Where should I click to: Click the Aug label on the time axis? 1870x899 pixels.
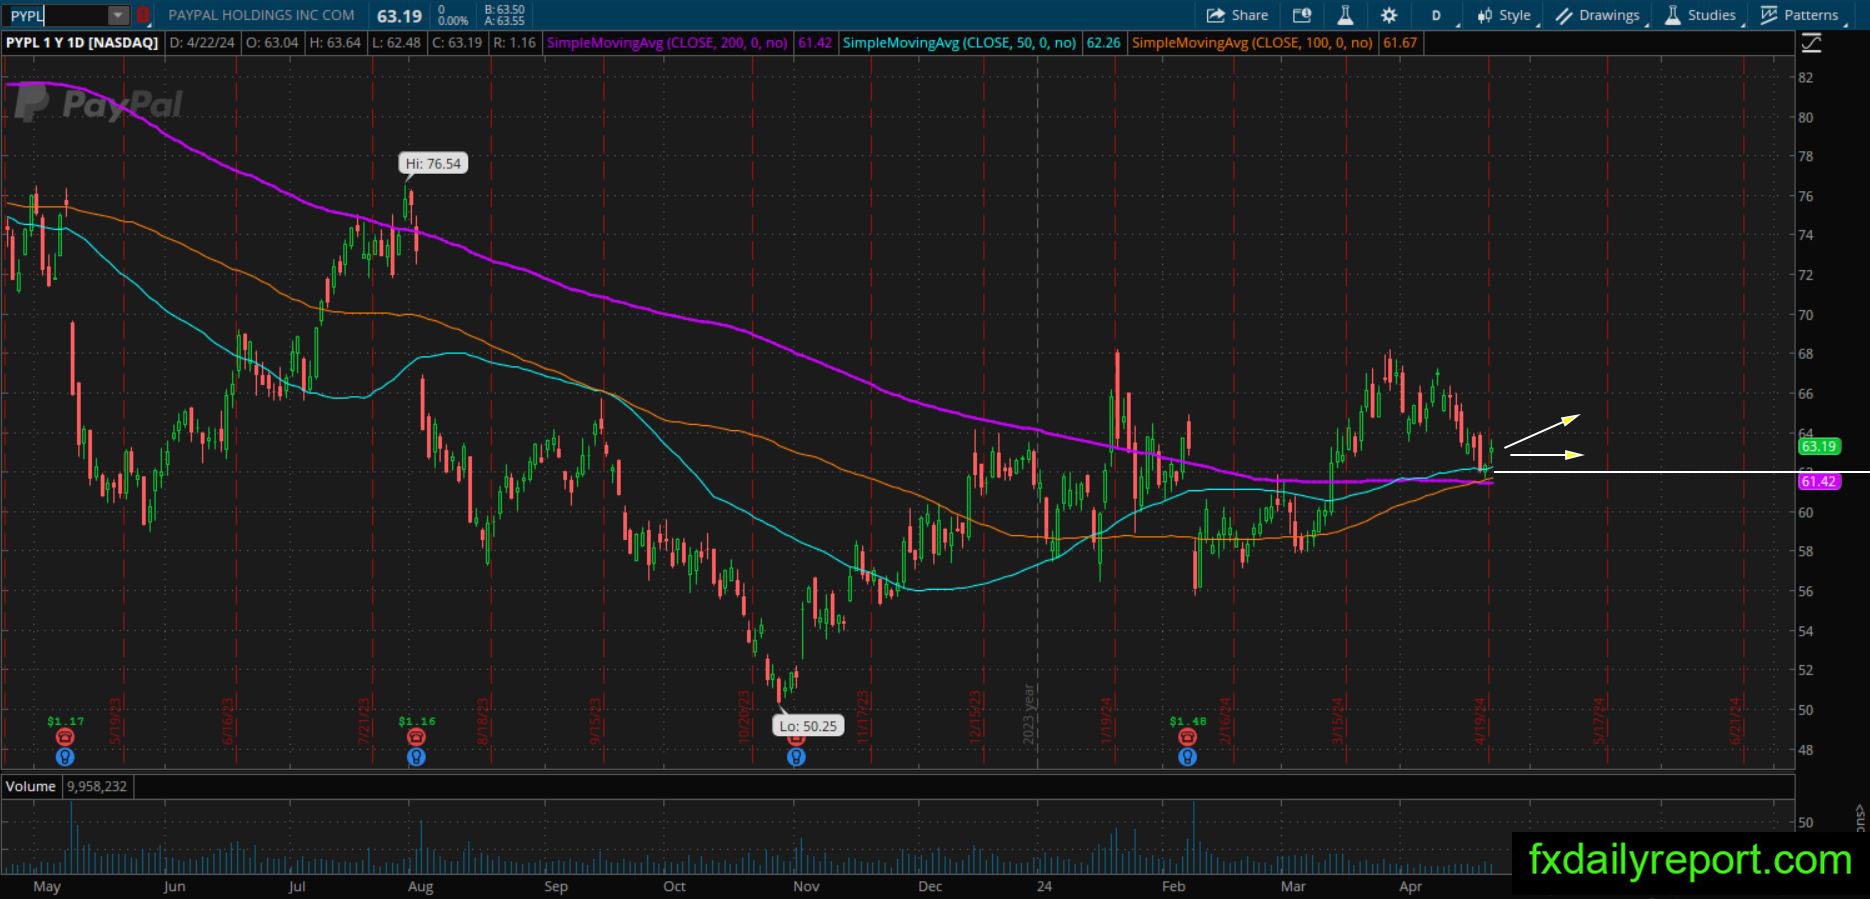tap(421, 886)
